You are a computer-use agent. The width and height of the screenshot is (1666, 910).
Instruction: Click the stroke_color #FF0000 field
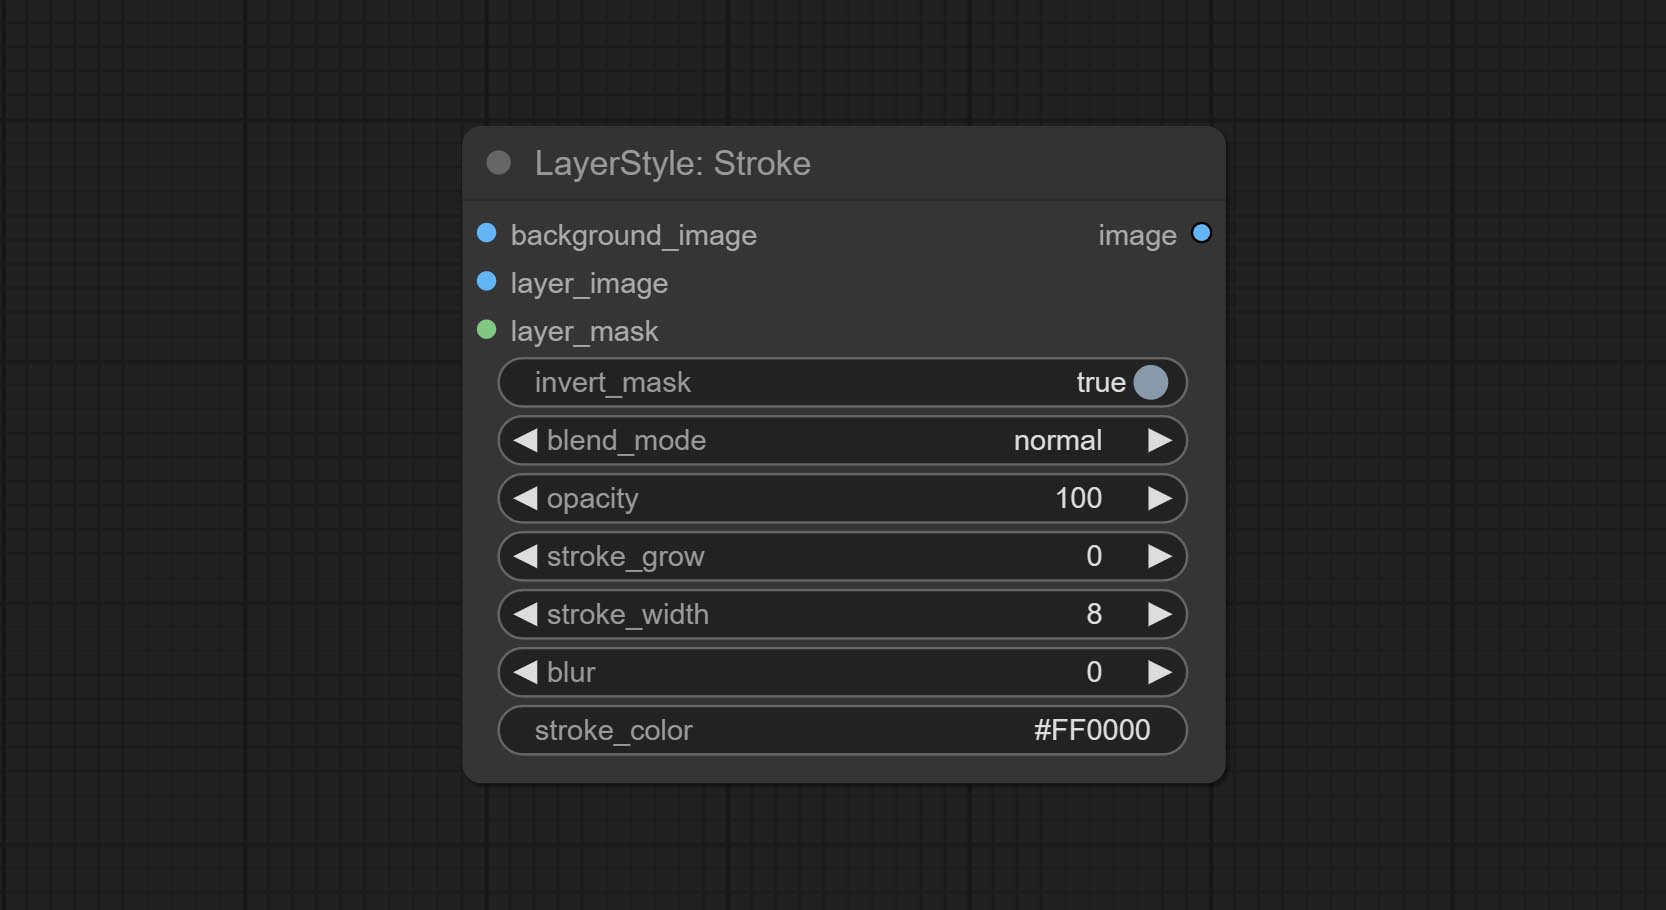coord(842,730)
